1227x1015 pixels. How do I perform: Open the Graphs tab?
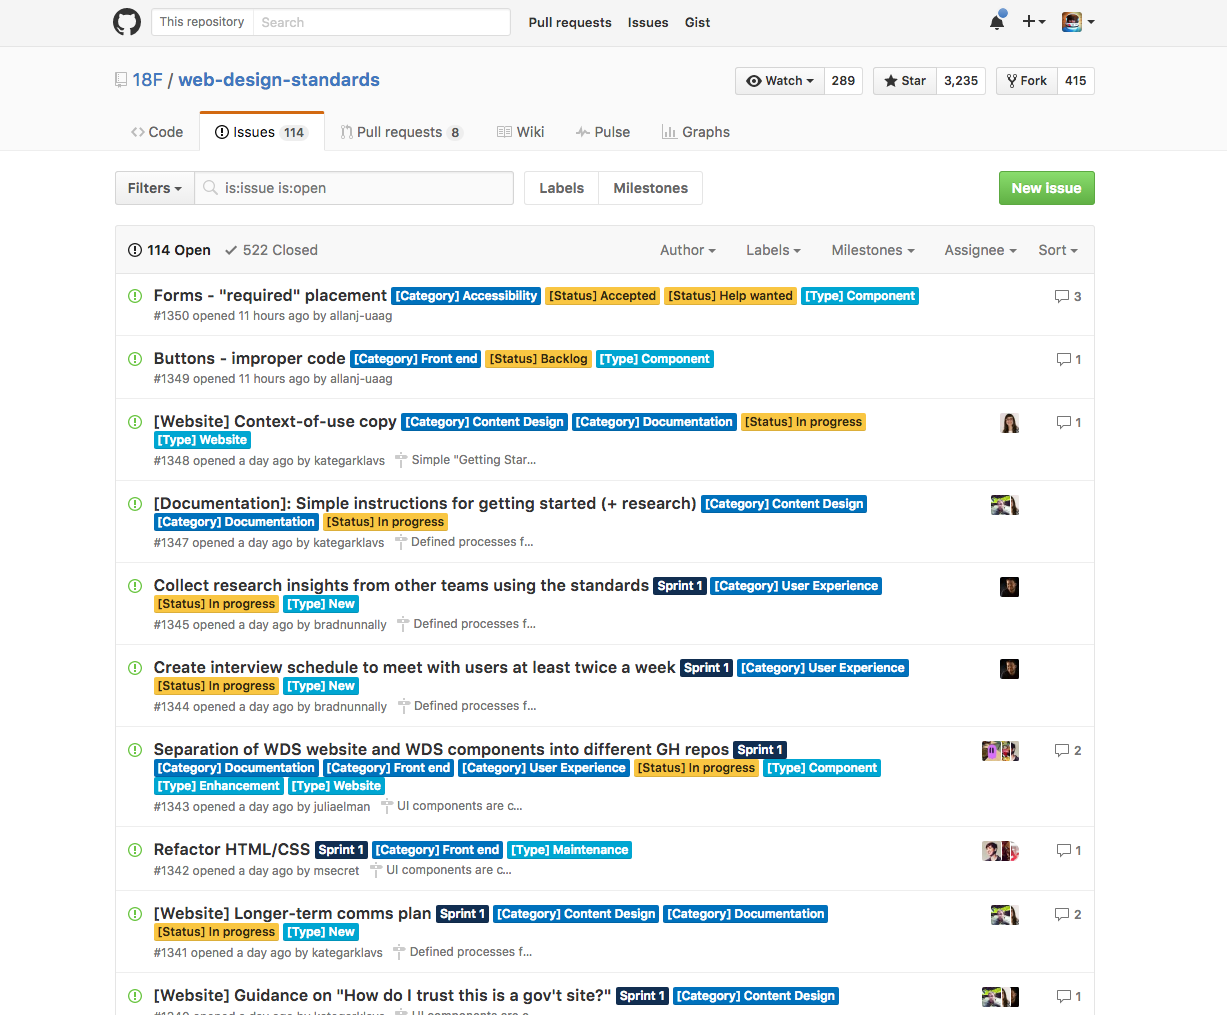point(696,132)
